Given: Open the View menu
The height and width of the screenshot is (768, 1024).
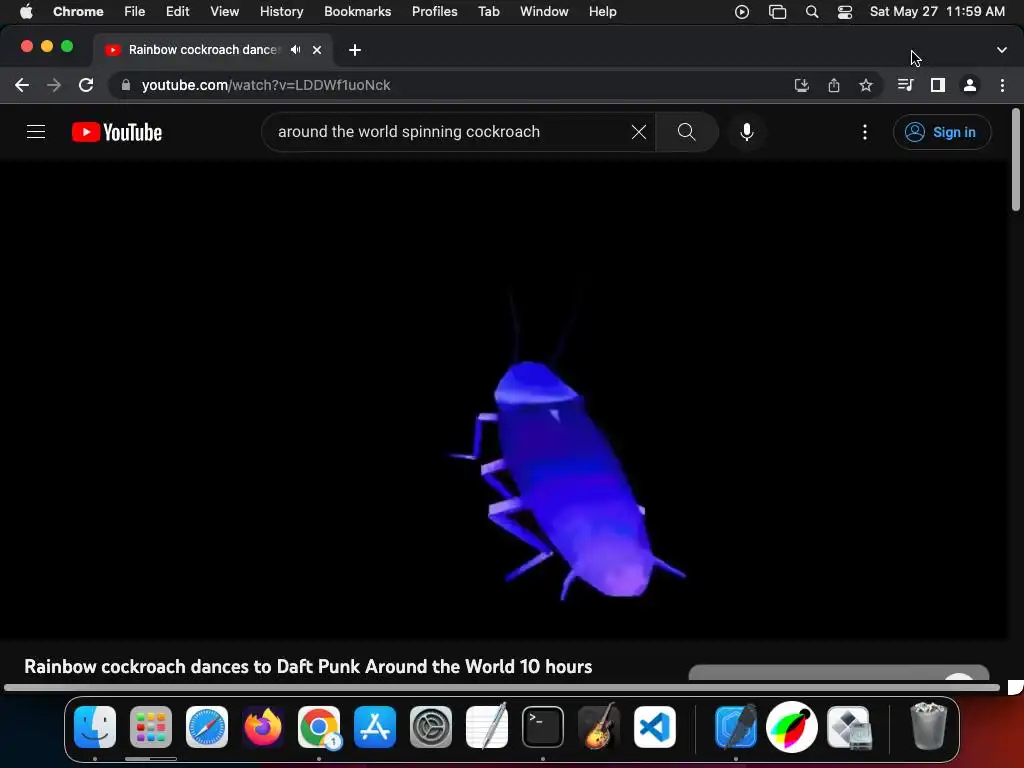Looking at the screenshot, I should (x=224, y=12).
